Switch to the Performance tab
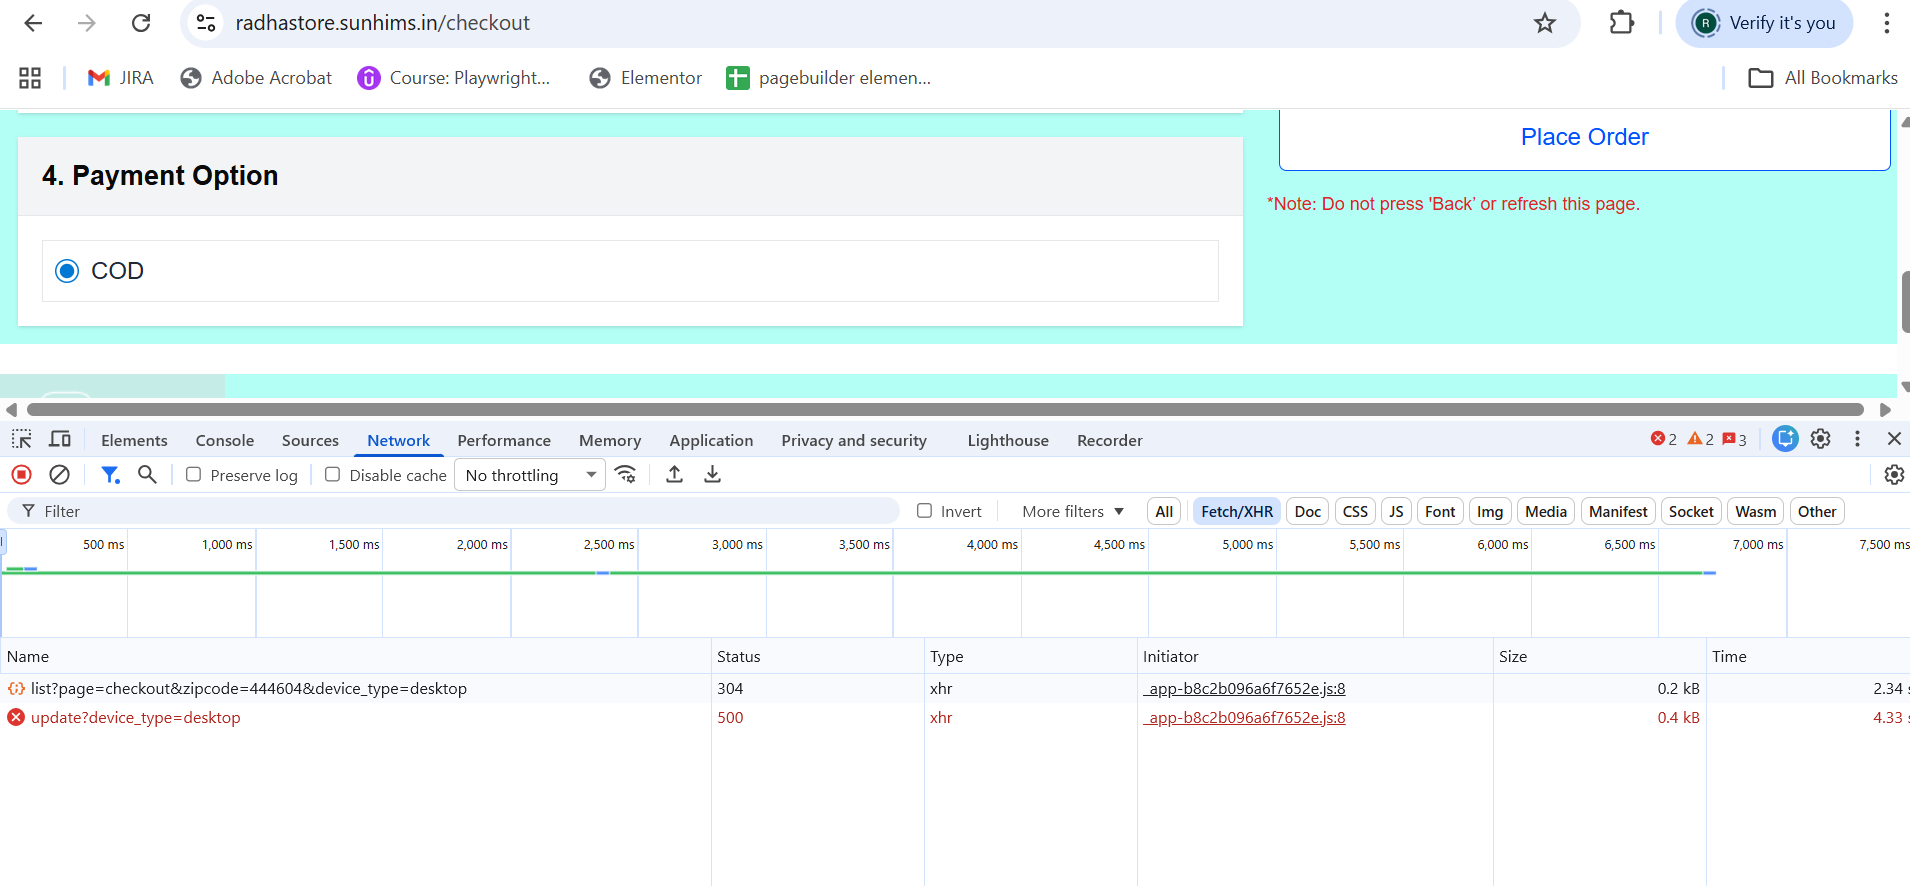Screen dimensions: 1910x886 pos(504,441)
